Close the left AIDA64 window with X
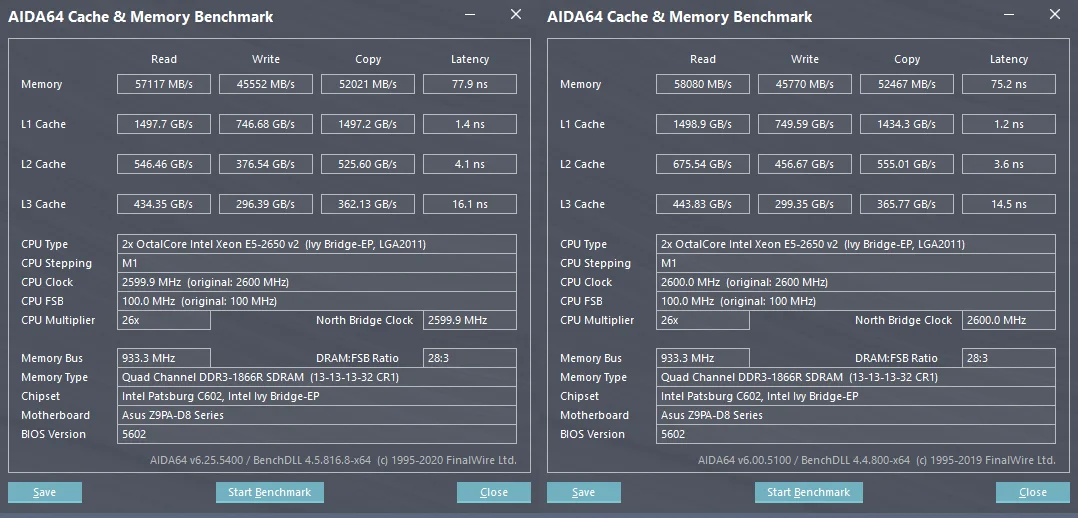The width and height of the screenshot is (1078, 518). pyautogui.click(x=516, y=14)
